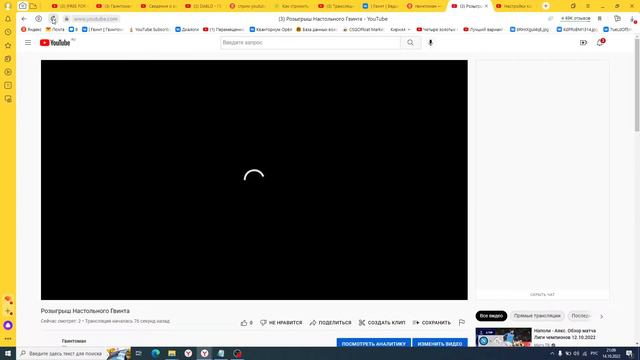This screenshot has height=360, width=640.
Task: Open the Почта bookmark
Action: (56, 29)
